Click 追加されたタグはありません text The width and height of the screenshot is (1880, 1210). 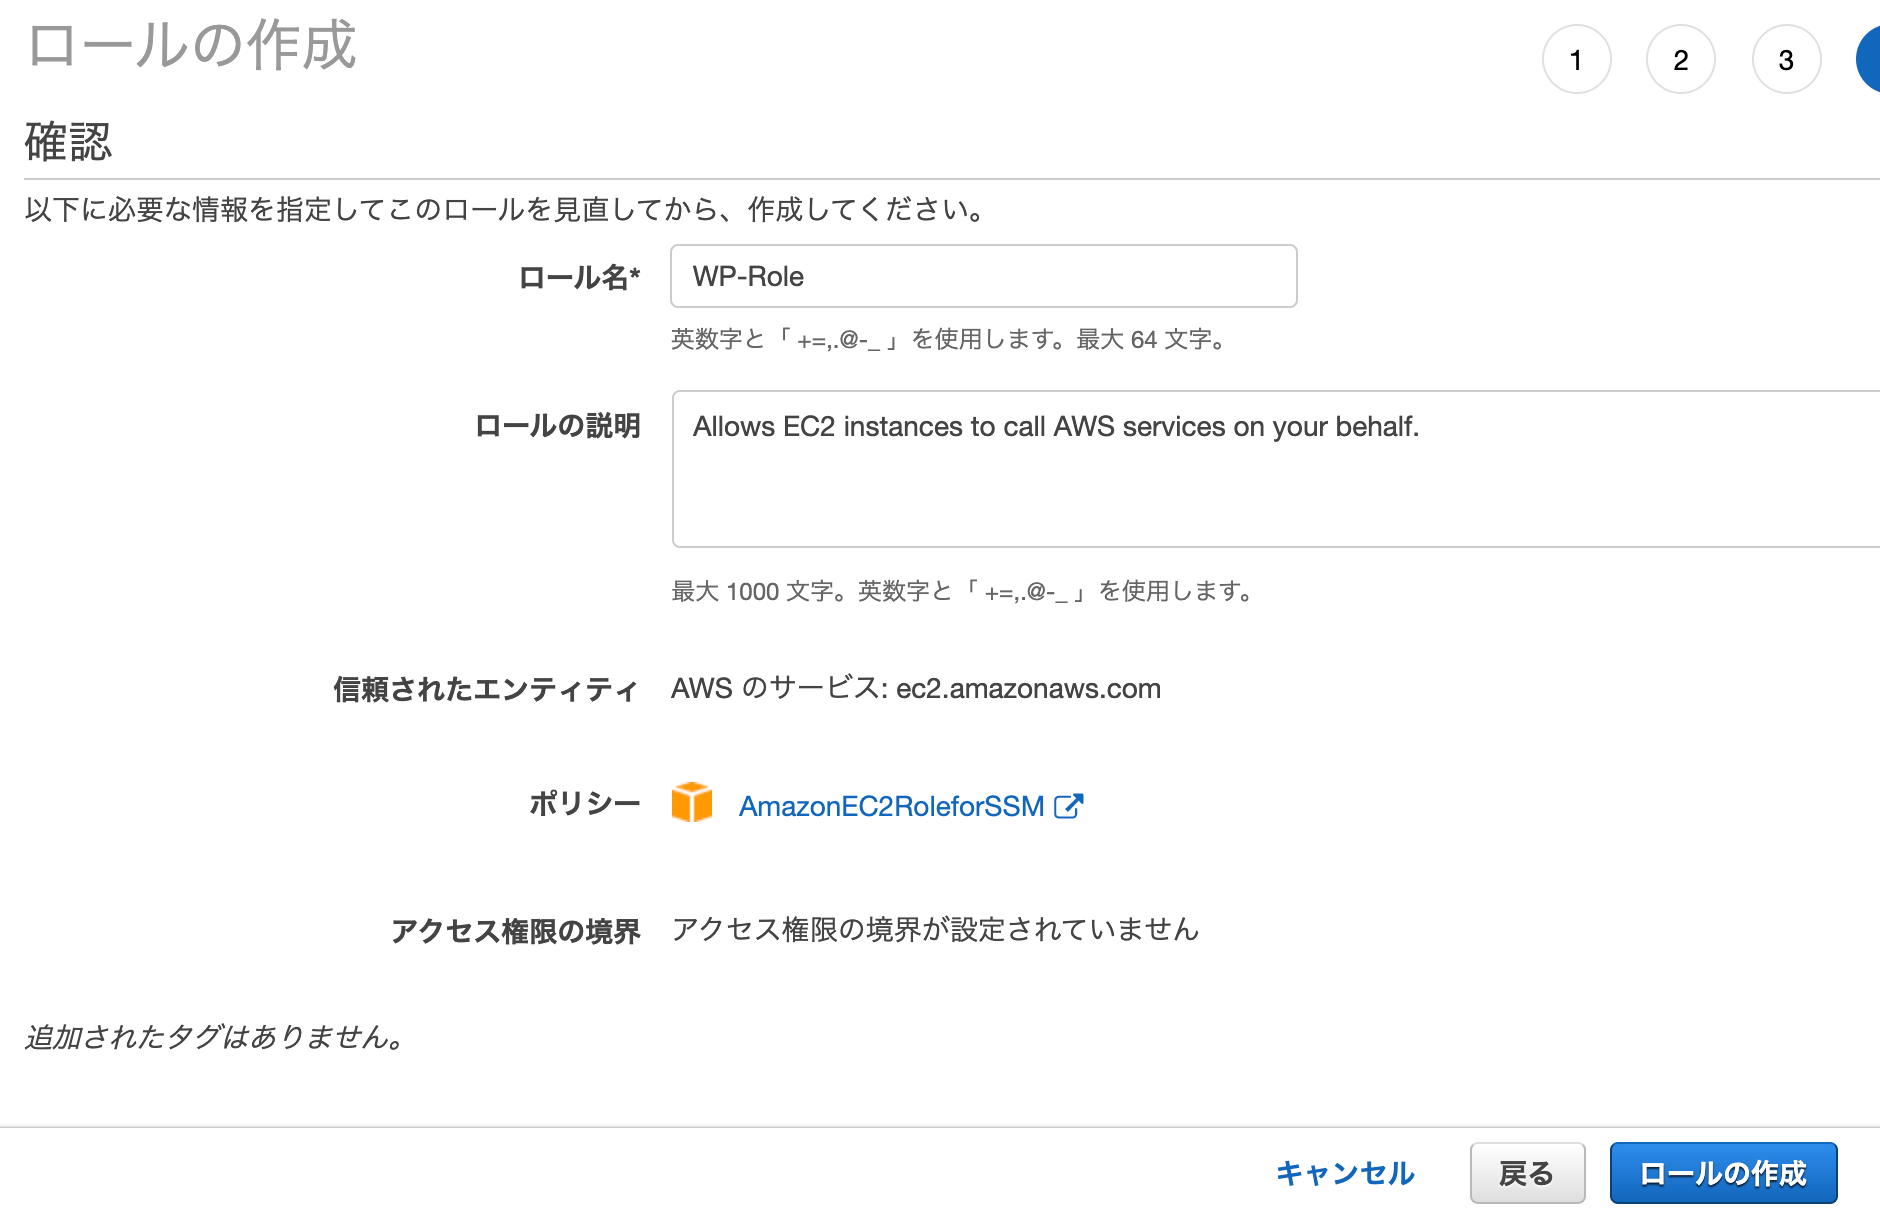[x=214, y=1037]
